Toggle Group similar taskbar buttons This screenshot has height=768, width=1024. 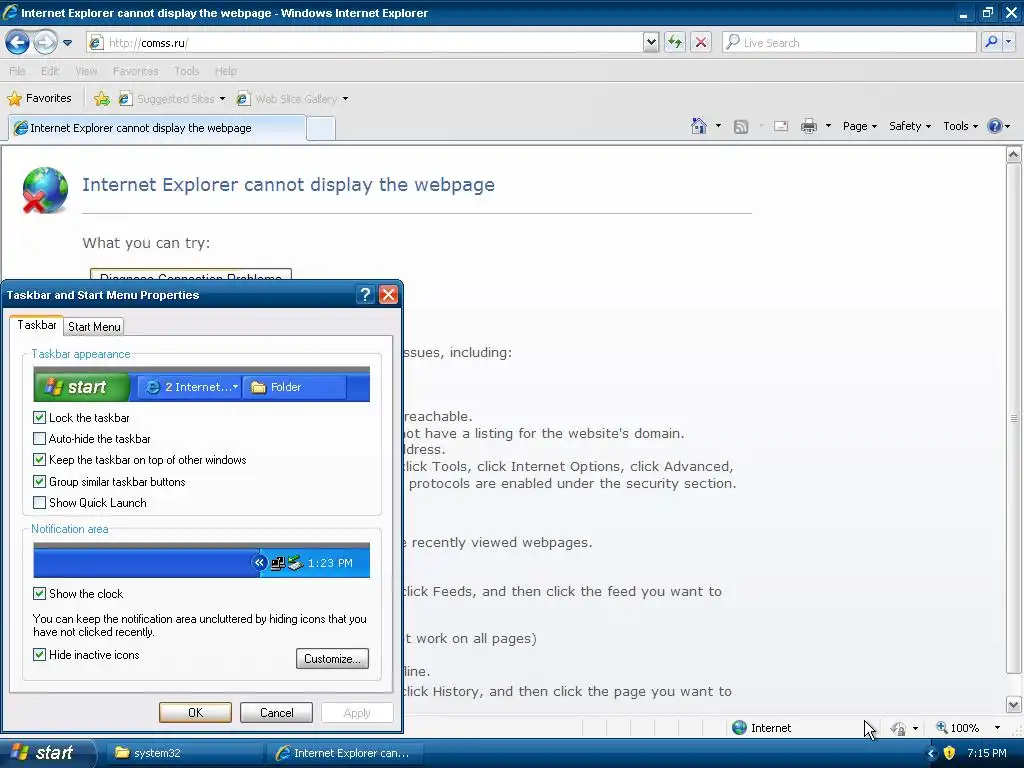pyautogui.click(x=39, y=482)
